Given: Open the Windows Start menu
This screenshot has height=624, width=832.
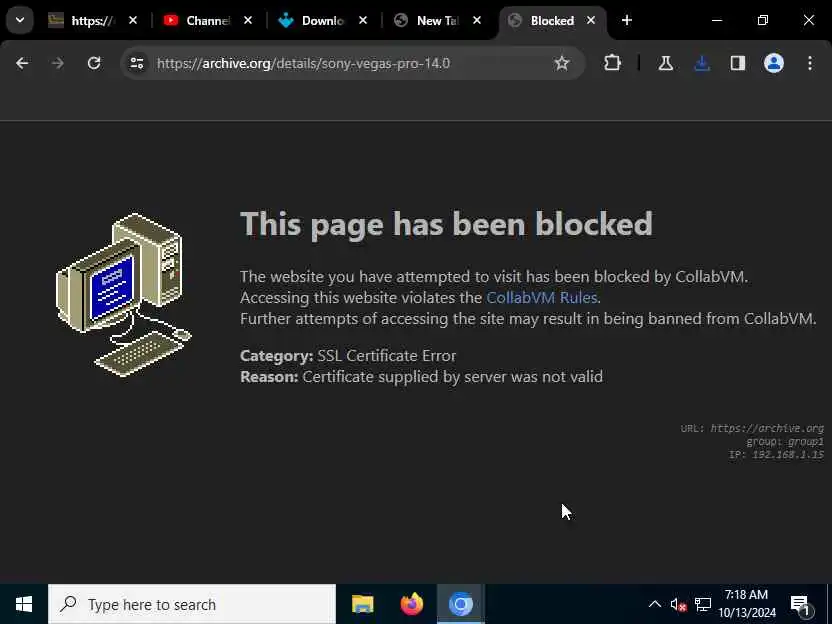Looking at the screenshot, I should click(24, 604).
